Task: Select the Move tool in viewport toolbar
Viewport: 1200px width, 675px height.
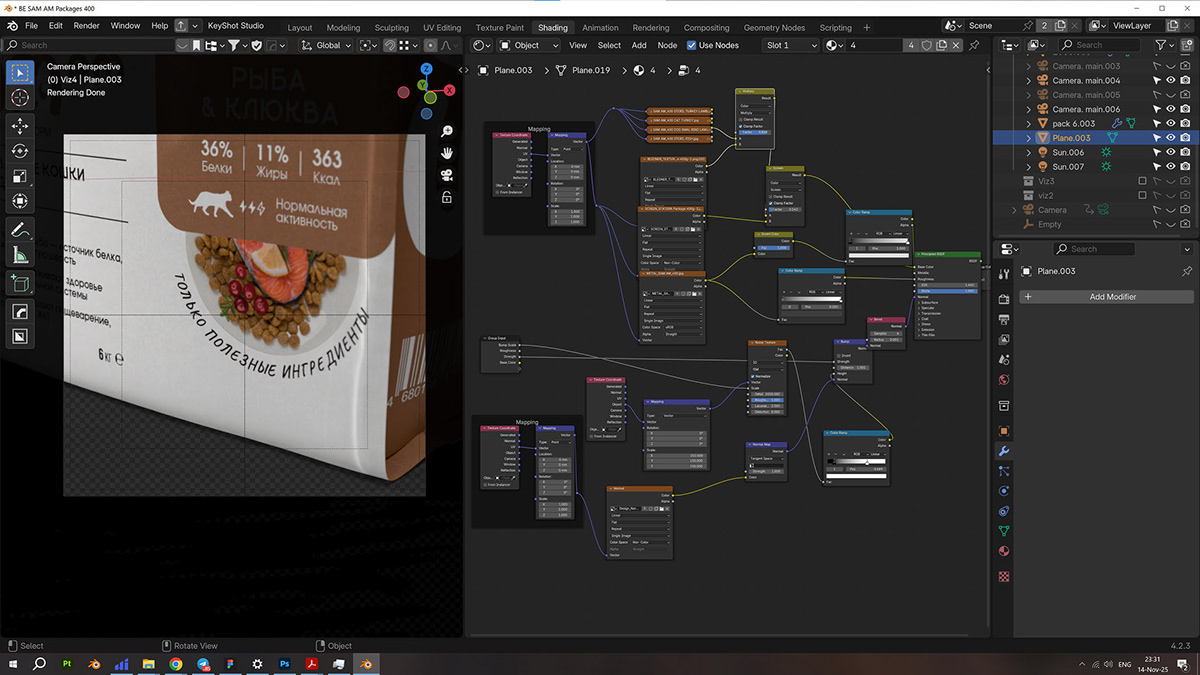Action: [x=20, y=126]
